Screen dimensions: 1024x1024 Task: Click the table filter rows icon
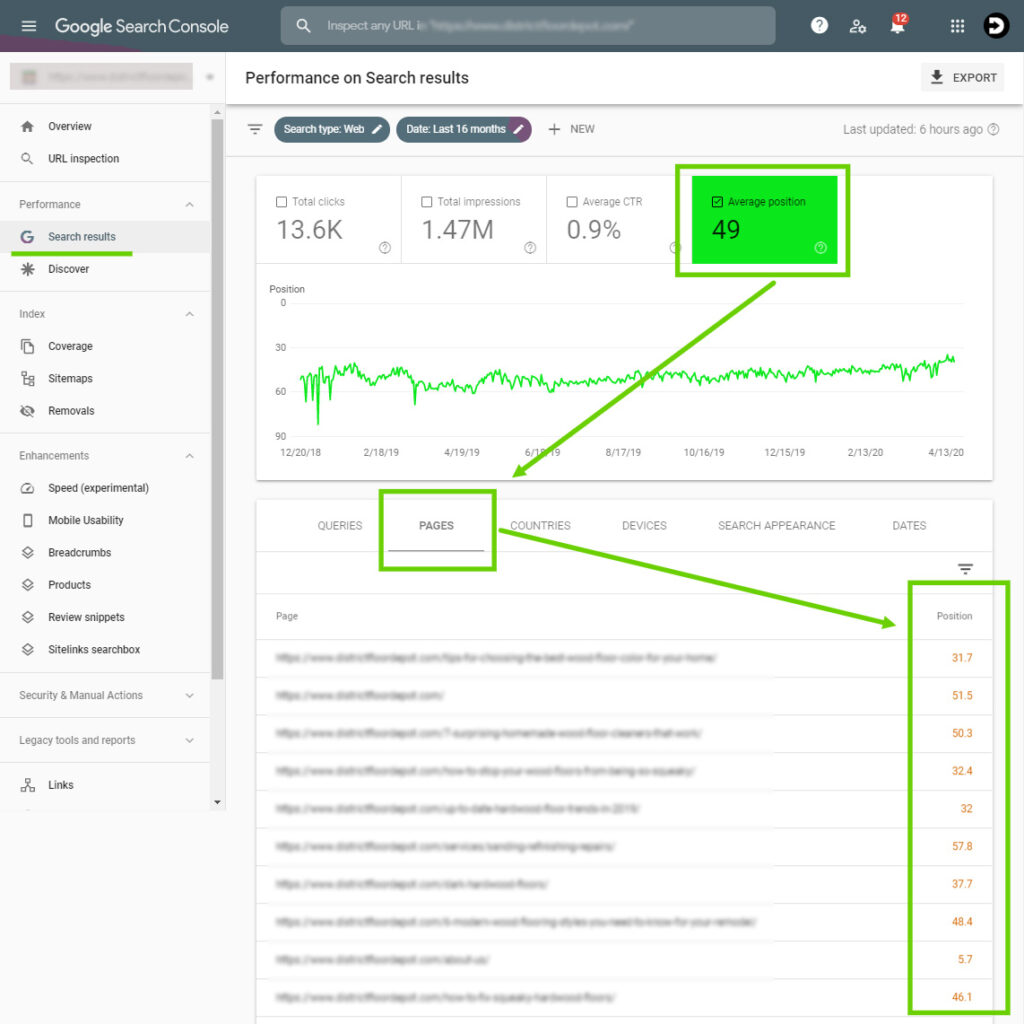965,569
